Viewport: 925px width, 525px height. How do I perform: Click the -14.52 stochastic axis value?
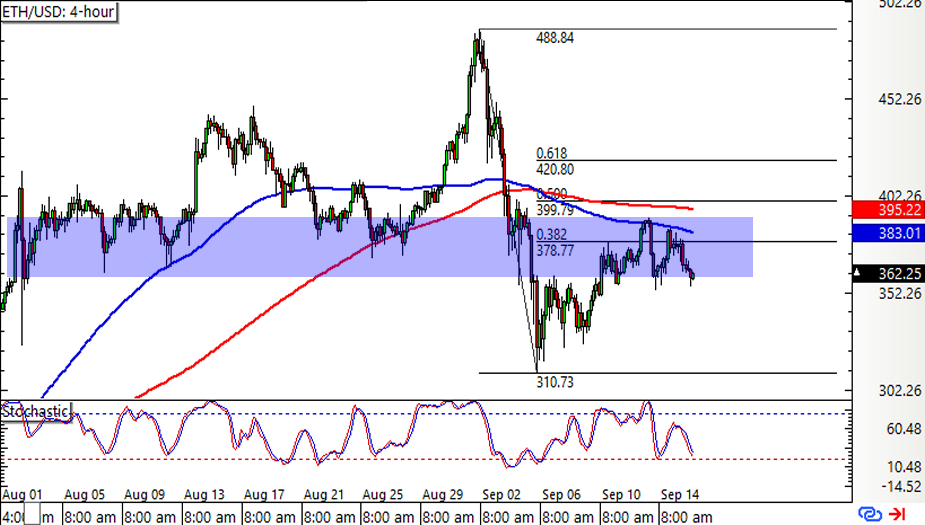tap(901, 487)
